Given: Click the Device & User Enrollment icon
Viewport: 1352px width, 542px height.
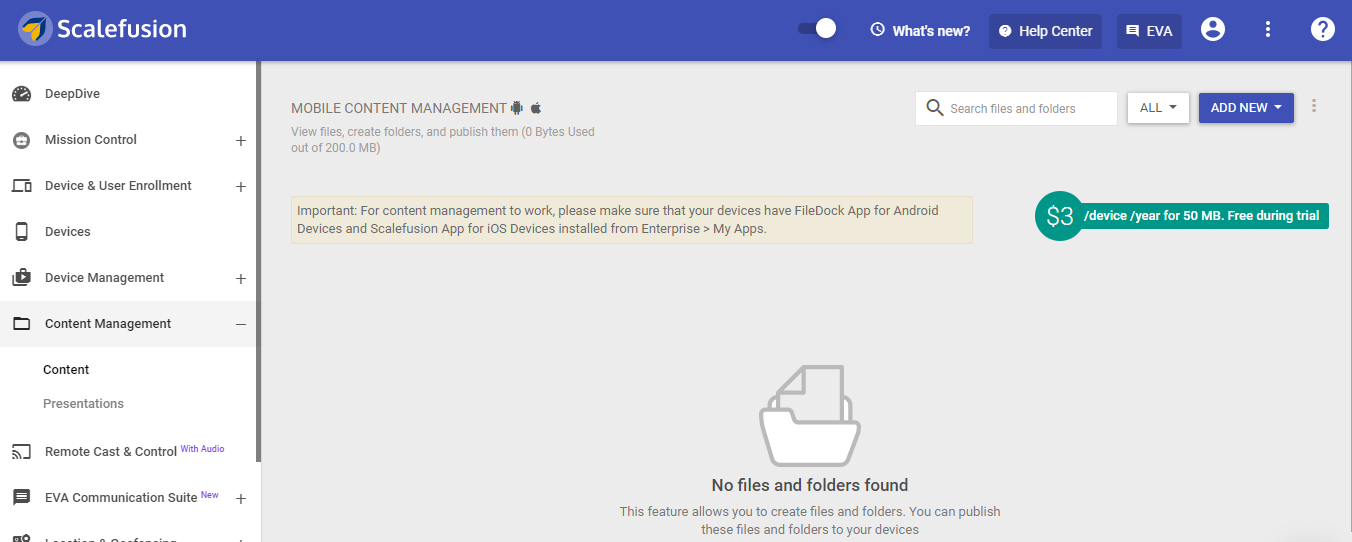Looking at the screenshot, I should tap(21, 186).
